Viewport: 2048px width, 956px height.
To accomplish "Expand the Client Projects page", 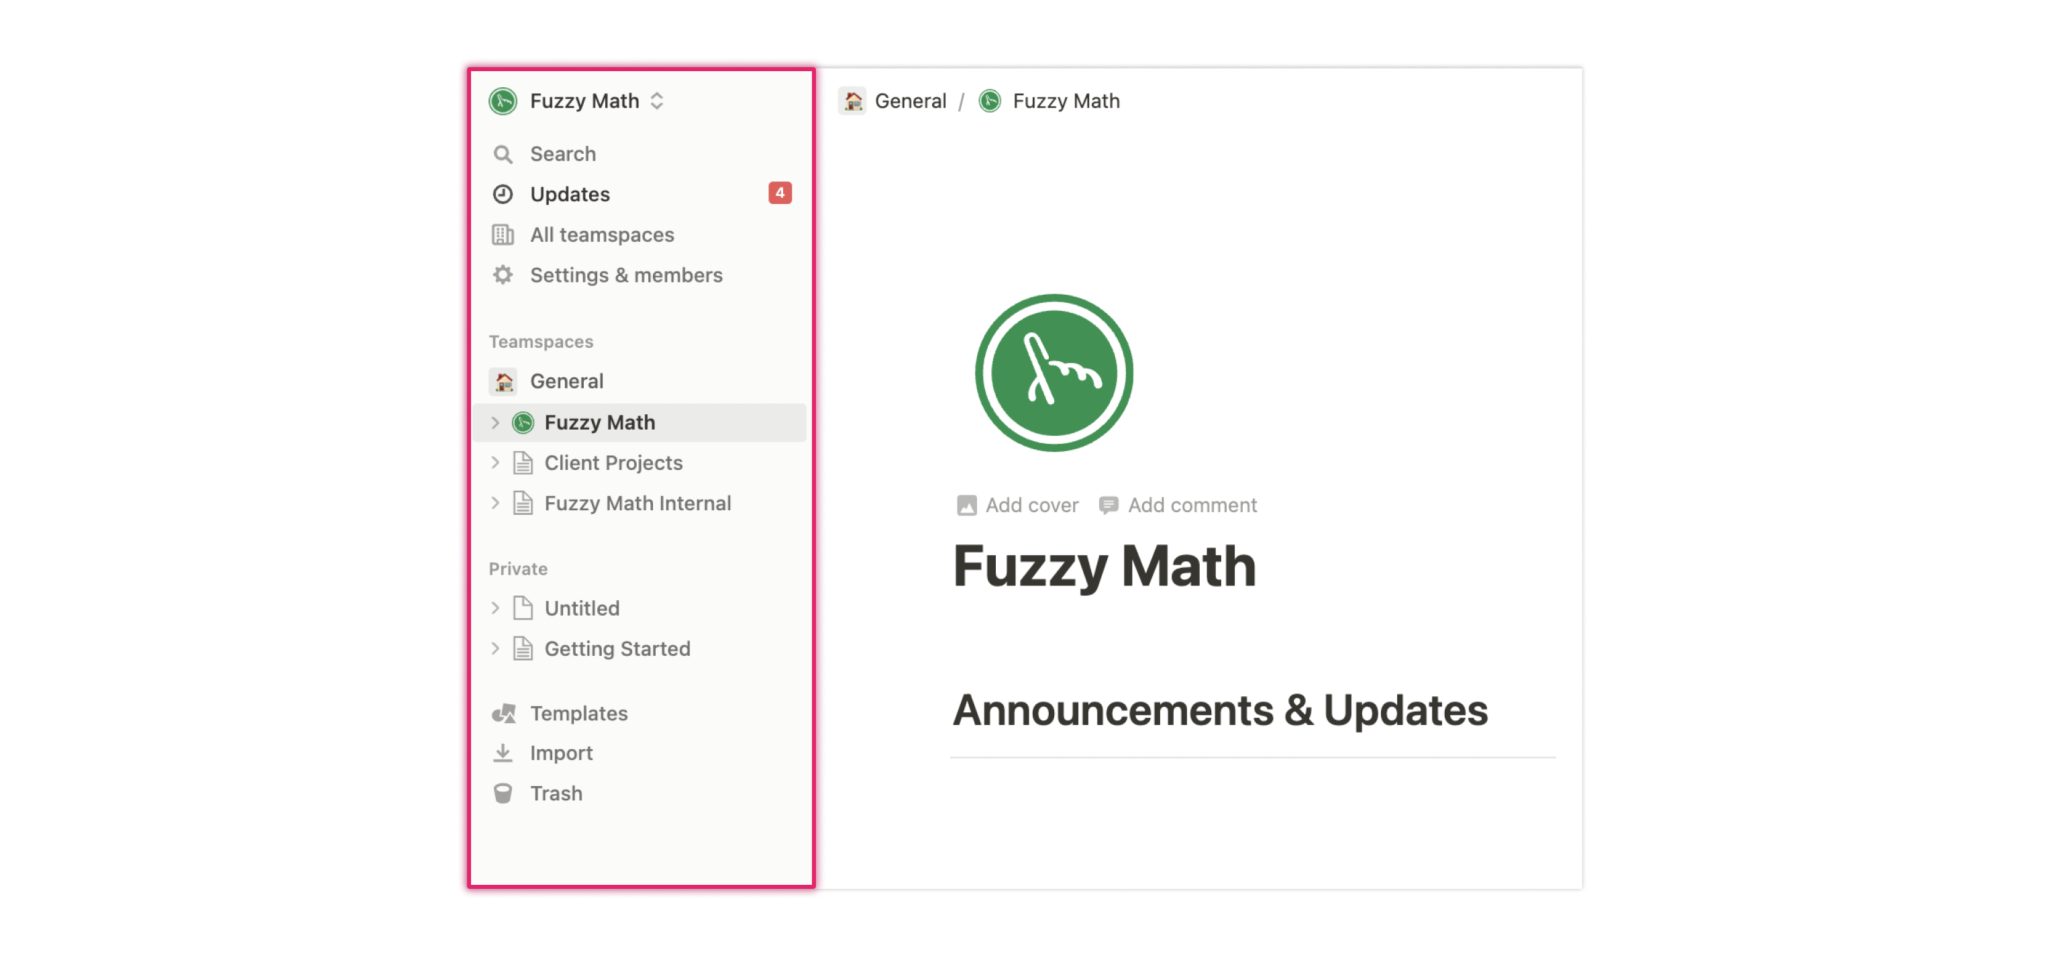I will (x=496, y=462).
